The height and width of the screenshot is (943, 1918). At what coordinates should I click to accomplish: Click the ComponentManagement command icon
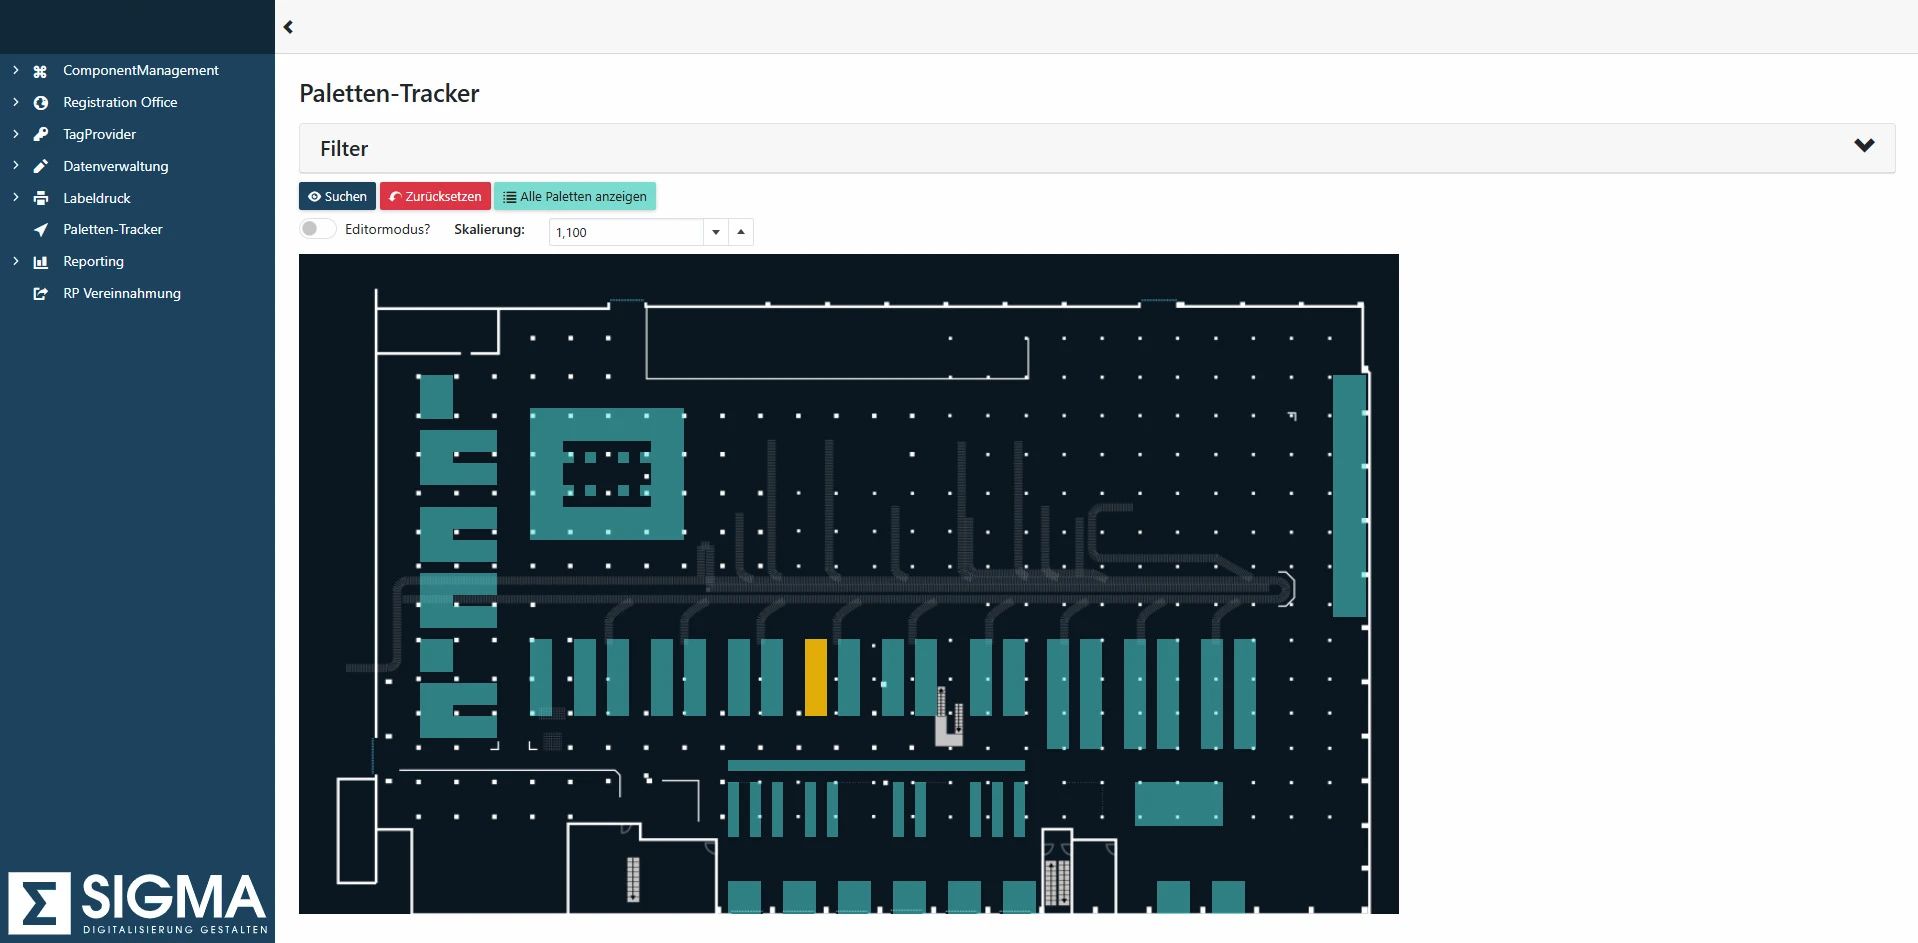(40, 71)
